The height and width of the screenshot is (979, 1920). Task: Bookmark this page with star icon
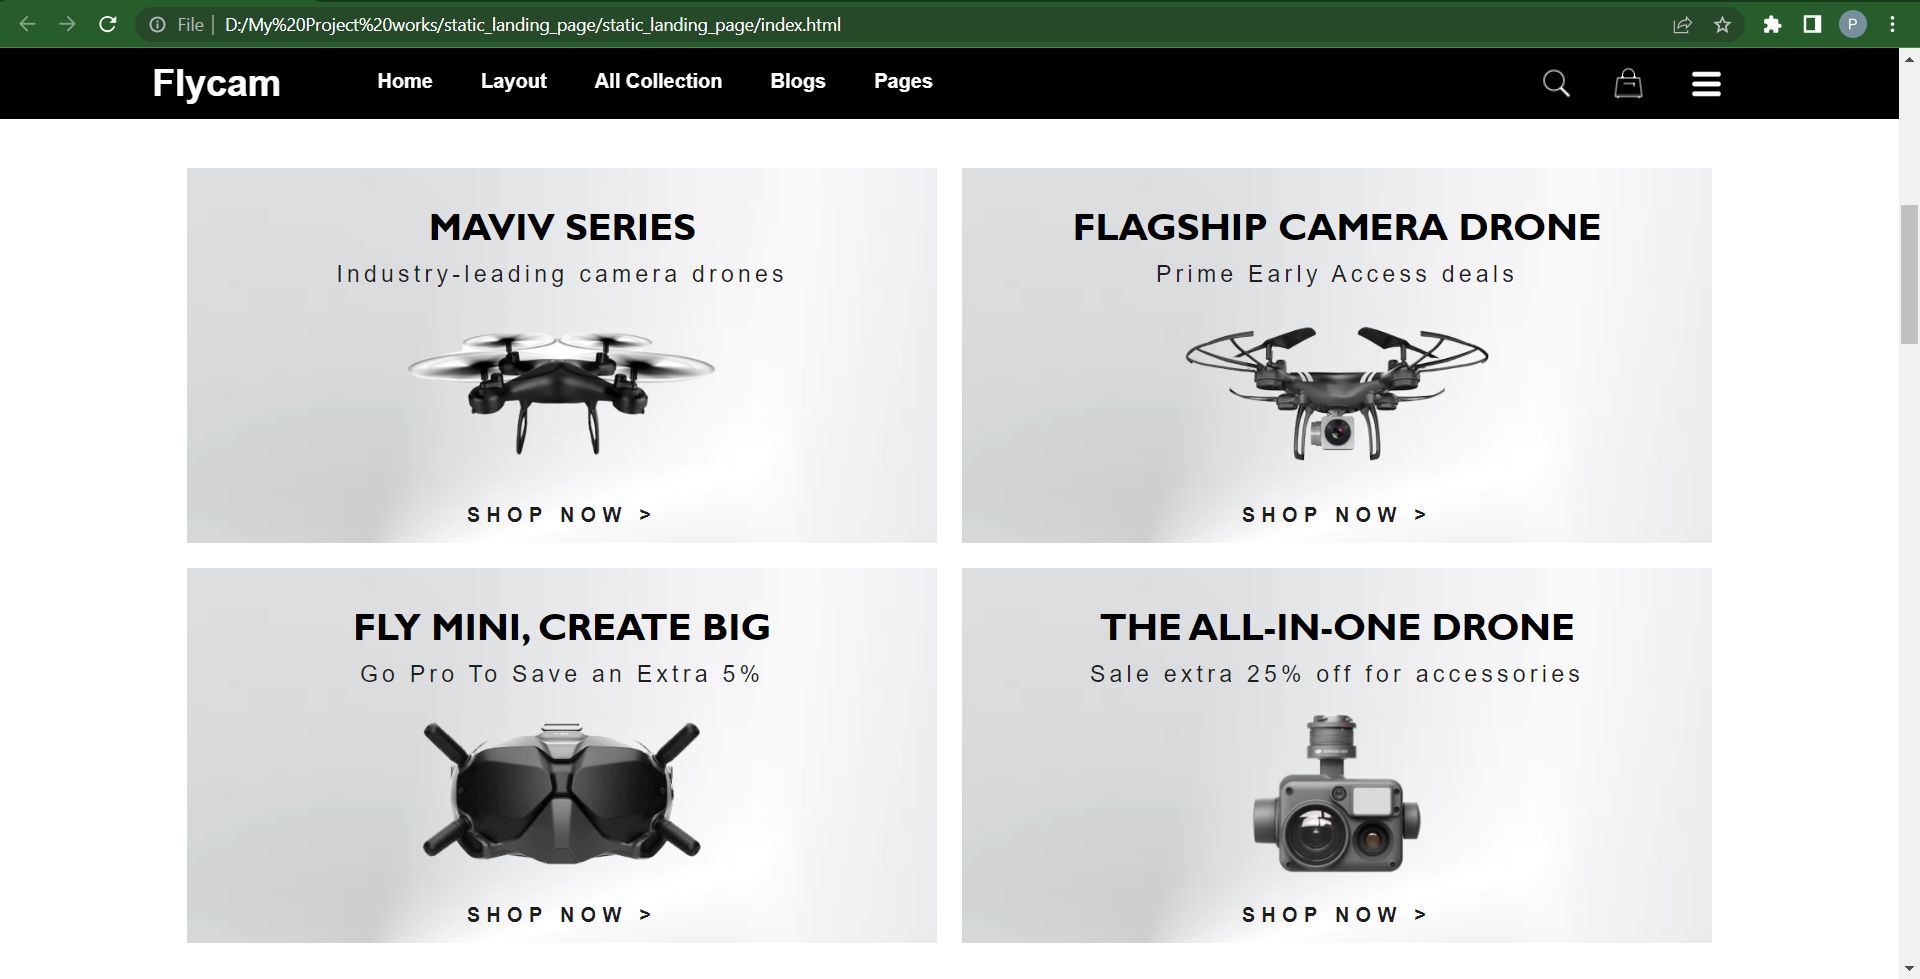coord(1722,25)
